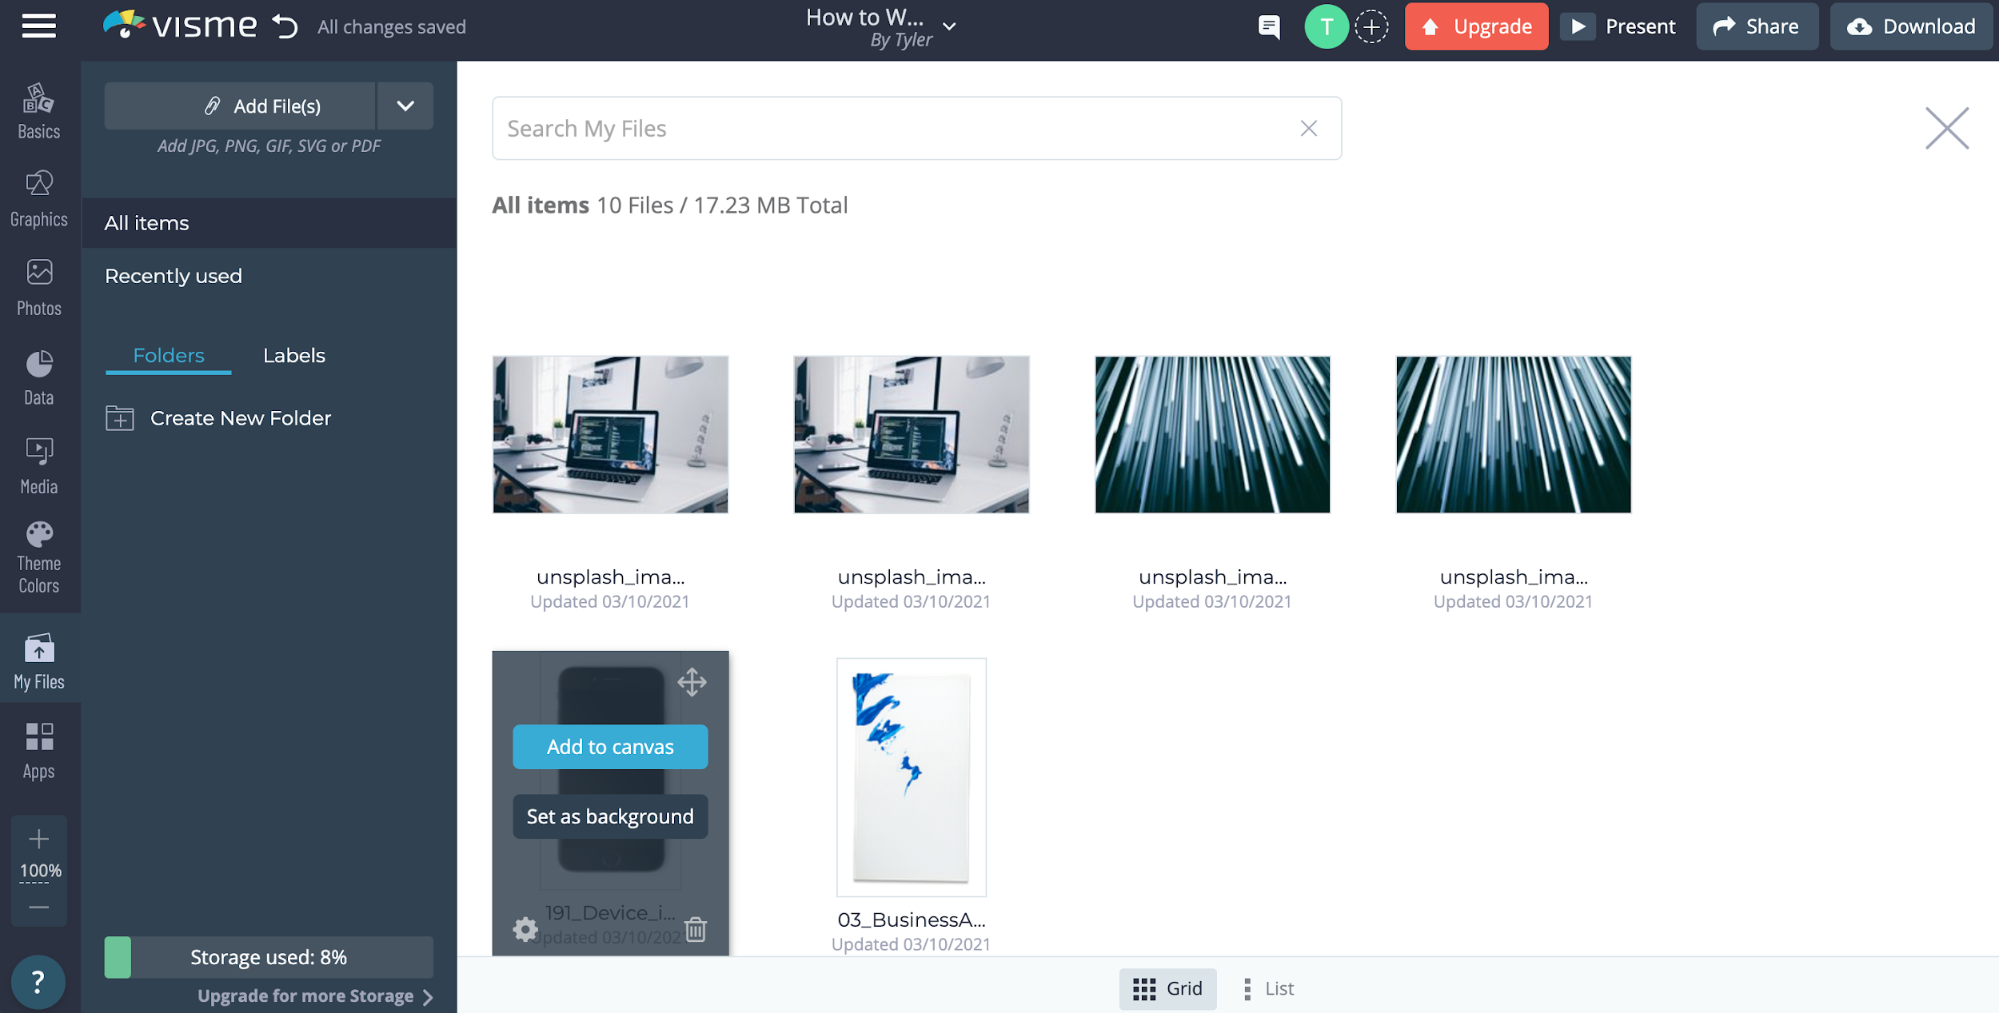Open settings gear on device file
This screenshot has width=1999, height=1014.
pos(525,929)
